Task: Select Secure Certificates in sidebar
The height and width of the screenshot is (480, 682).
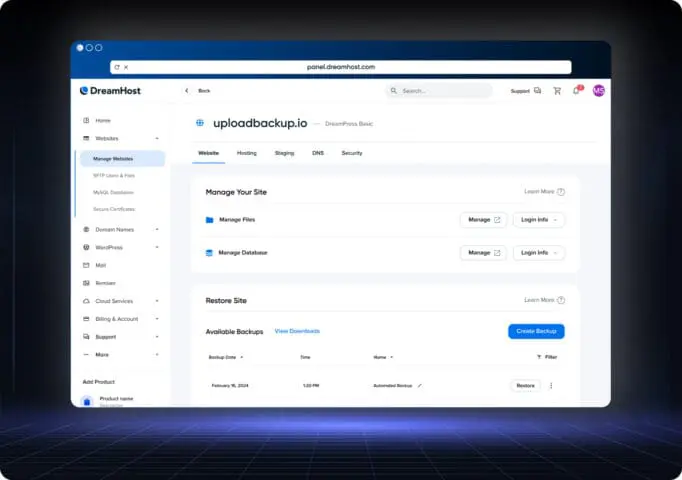Action: coord(114,209)
